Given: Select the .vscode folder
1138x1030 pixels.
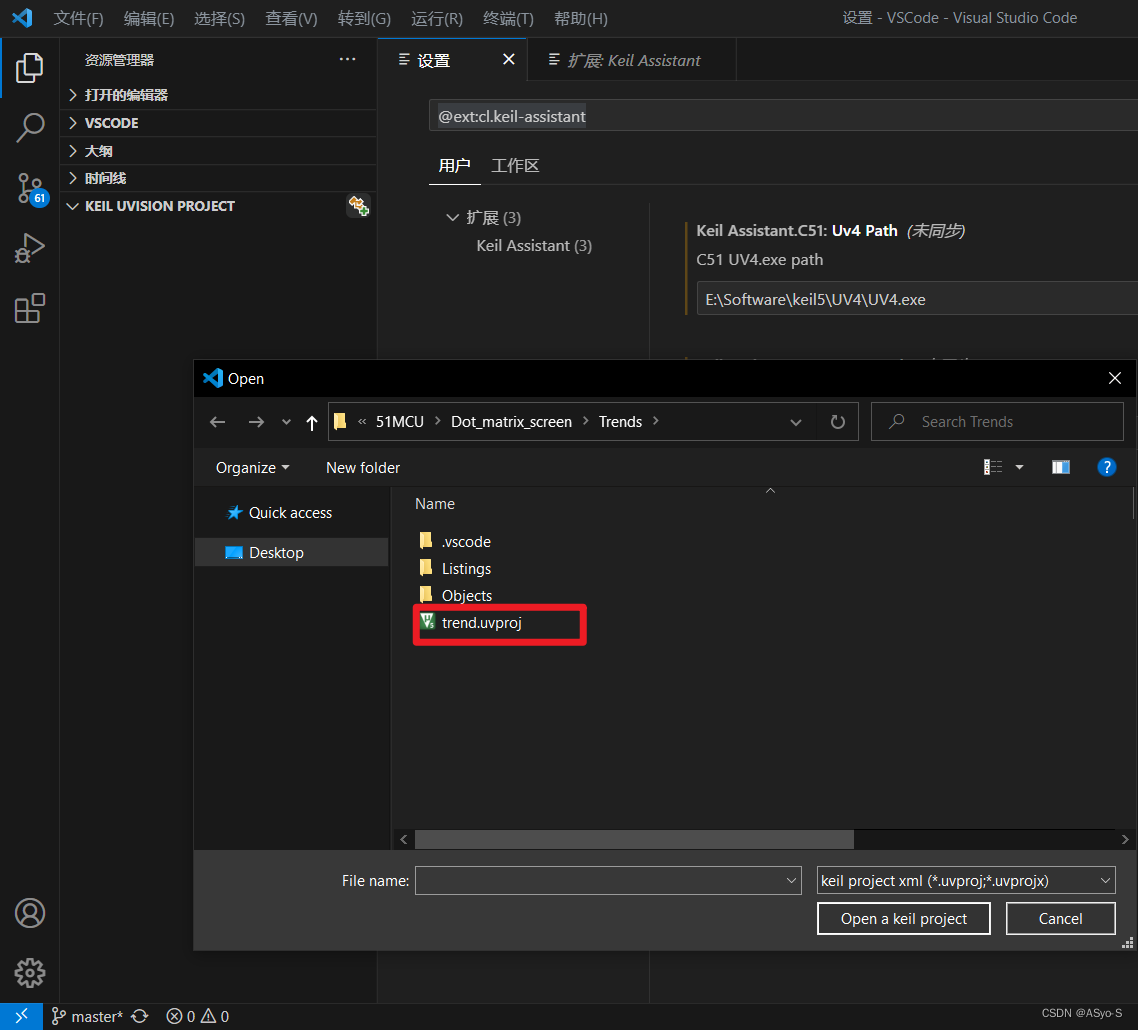Looking at the screenshot, I should 466,541.
